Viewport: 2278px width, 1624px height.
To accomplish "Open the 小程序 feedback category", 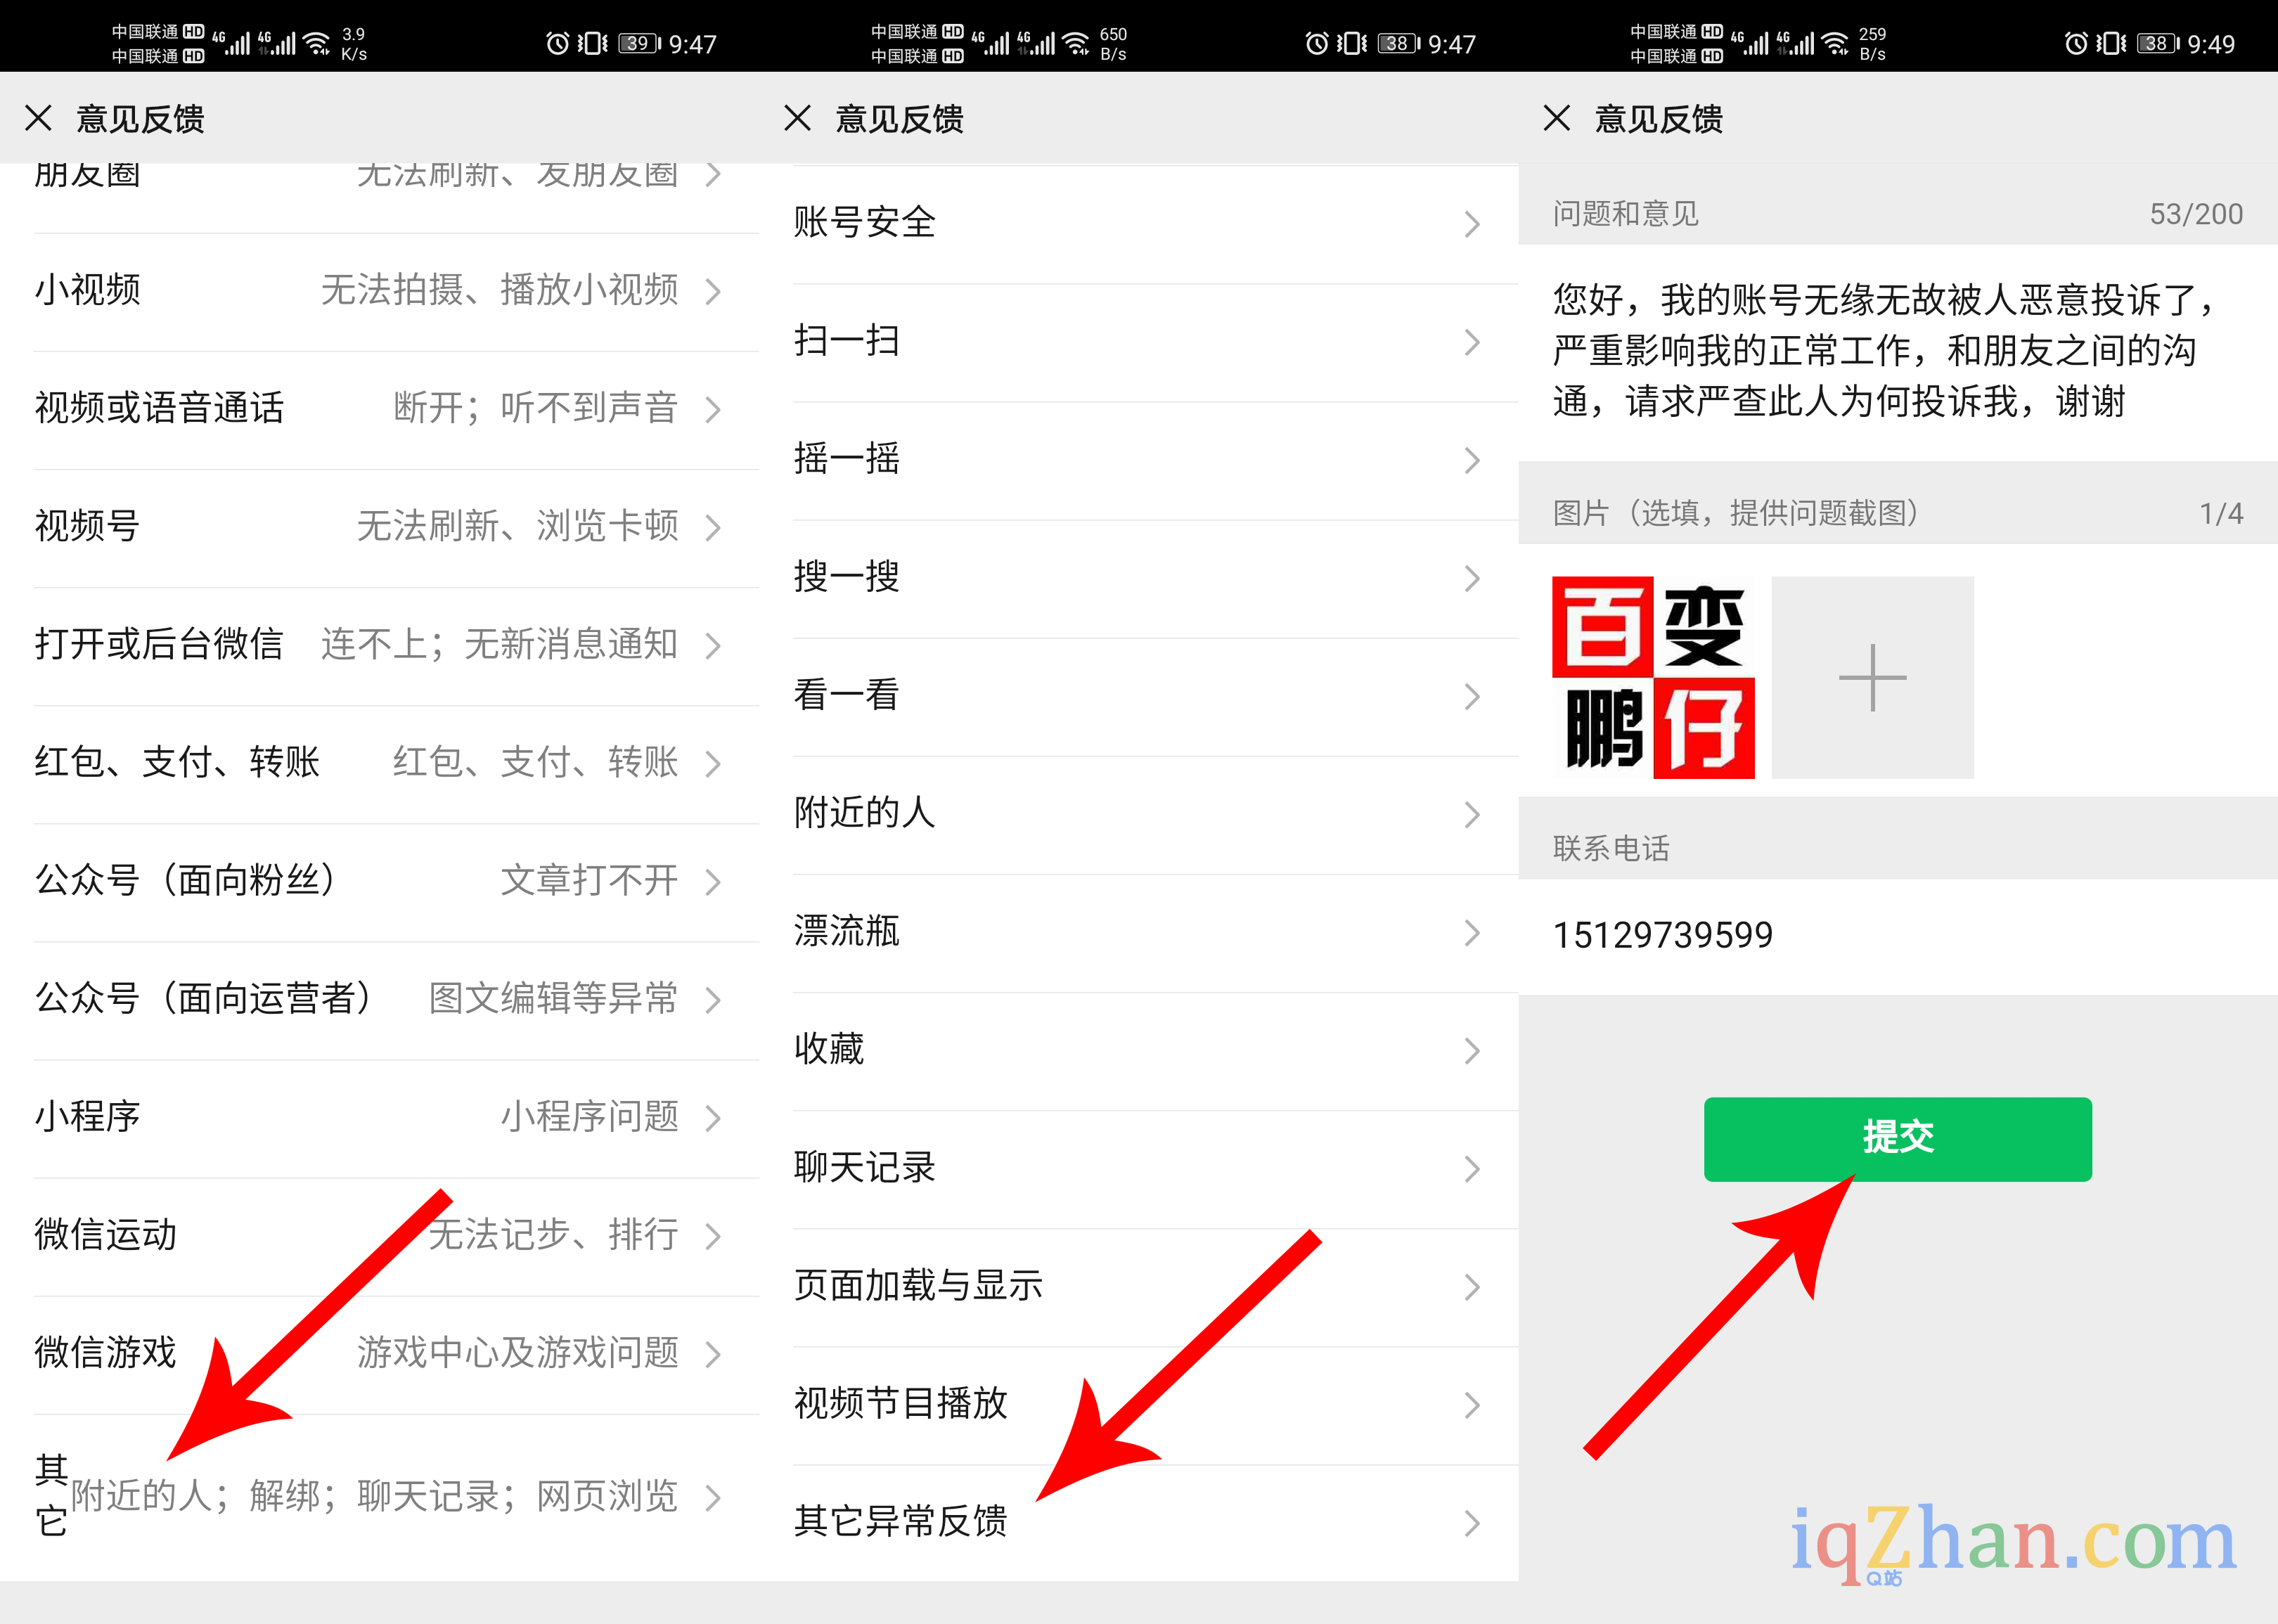I will (x=379, y=1117).
